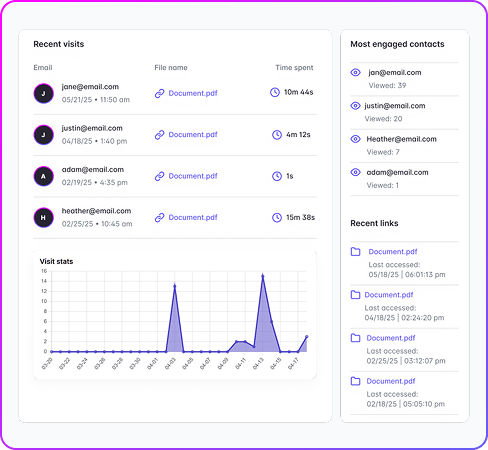Click the clock icon next to 15m 38s
The width and height of the screenshot is (488, 450).
tap(277, 217)
